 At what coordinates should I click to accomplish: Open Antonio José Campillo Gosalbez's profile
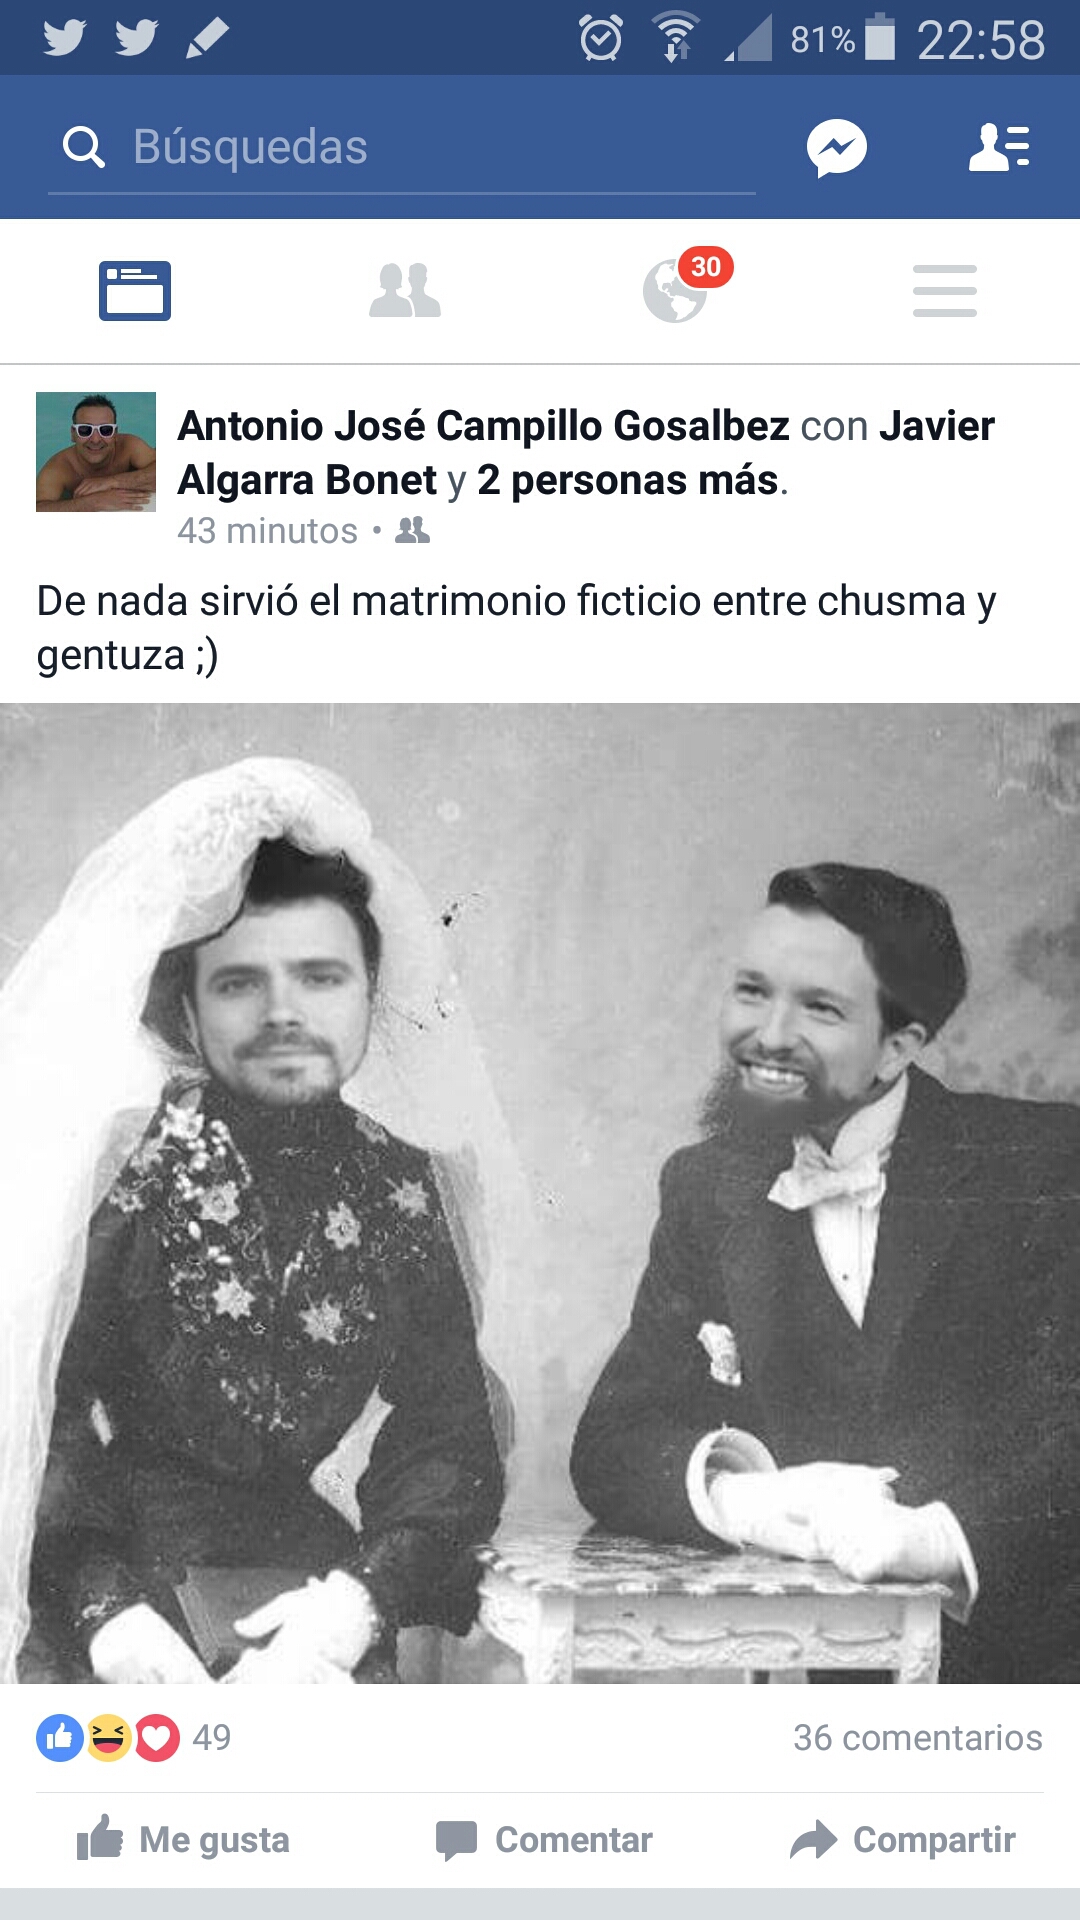(484, 426)
